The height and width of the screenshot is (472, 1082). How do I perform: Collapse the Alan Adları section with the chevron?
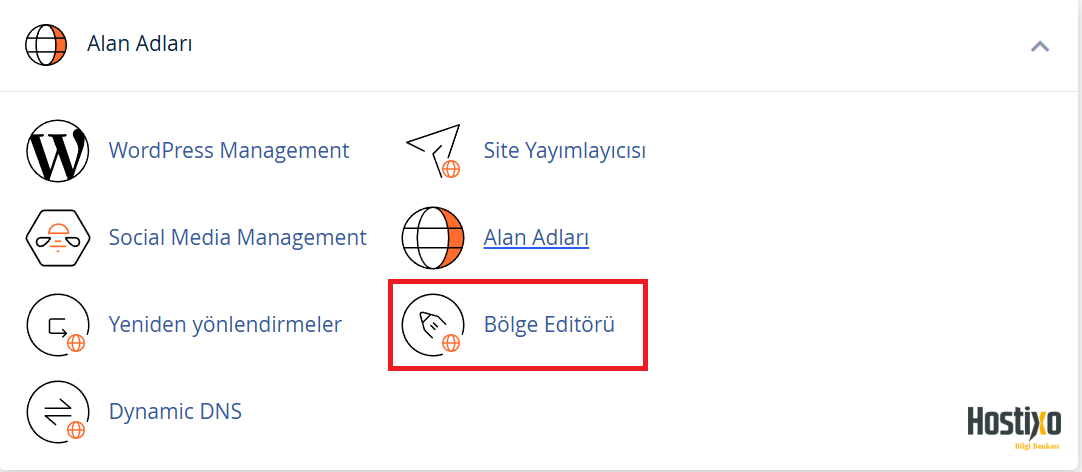[1040, 46]
